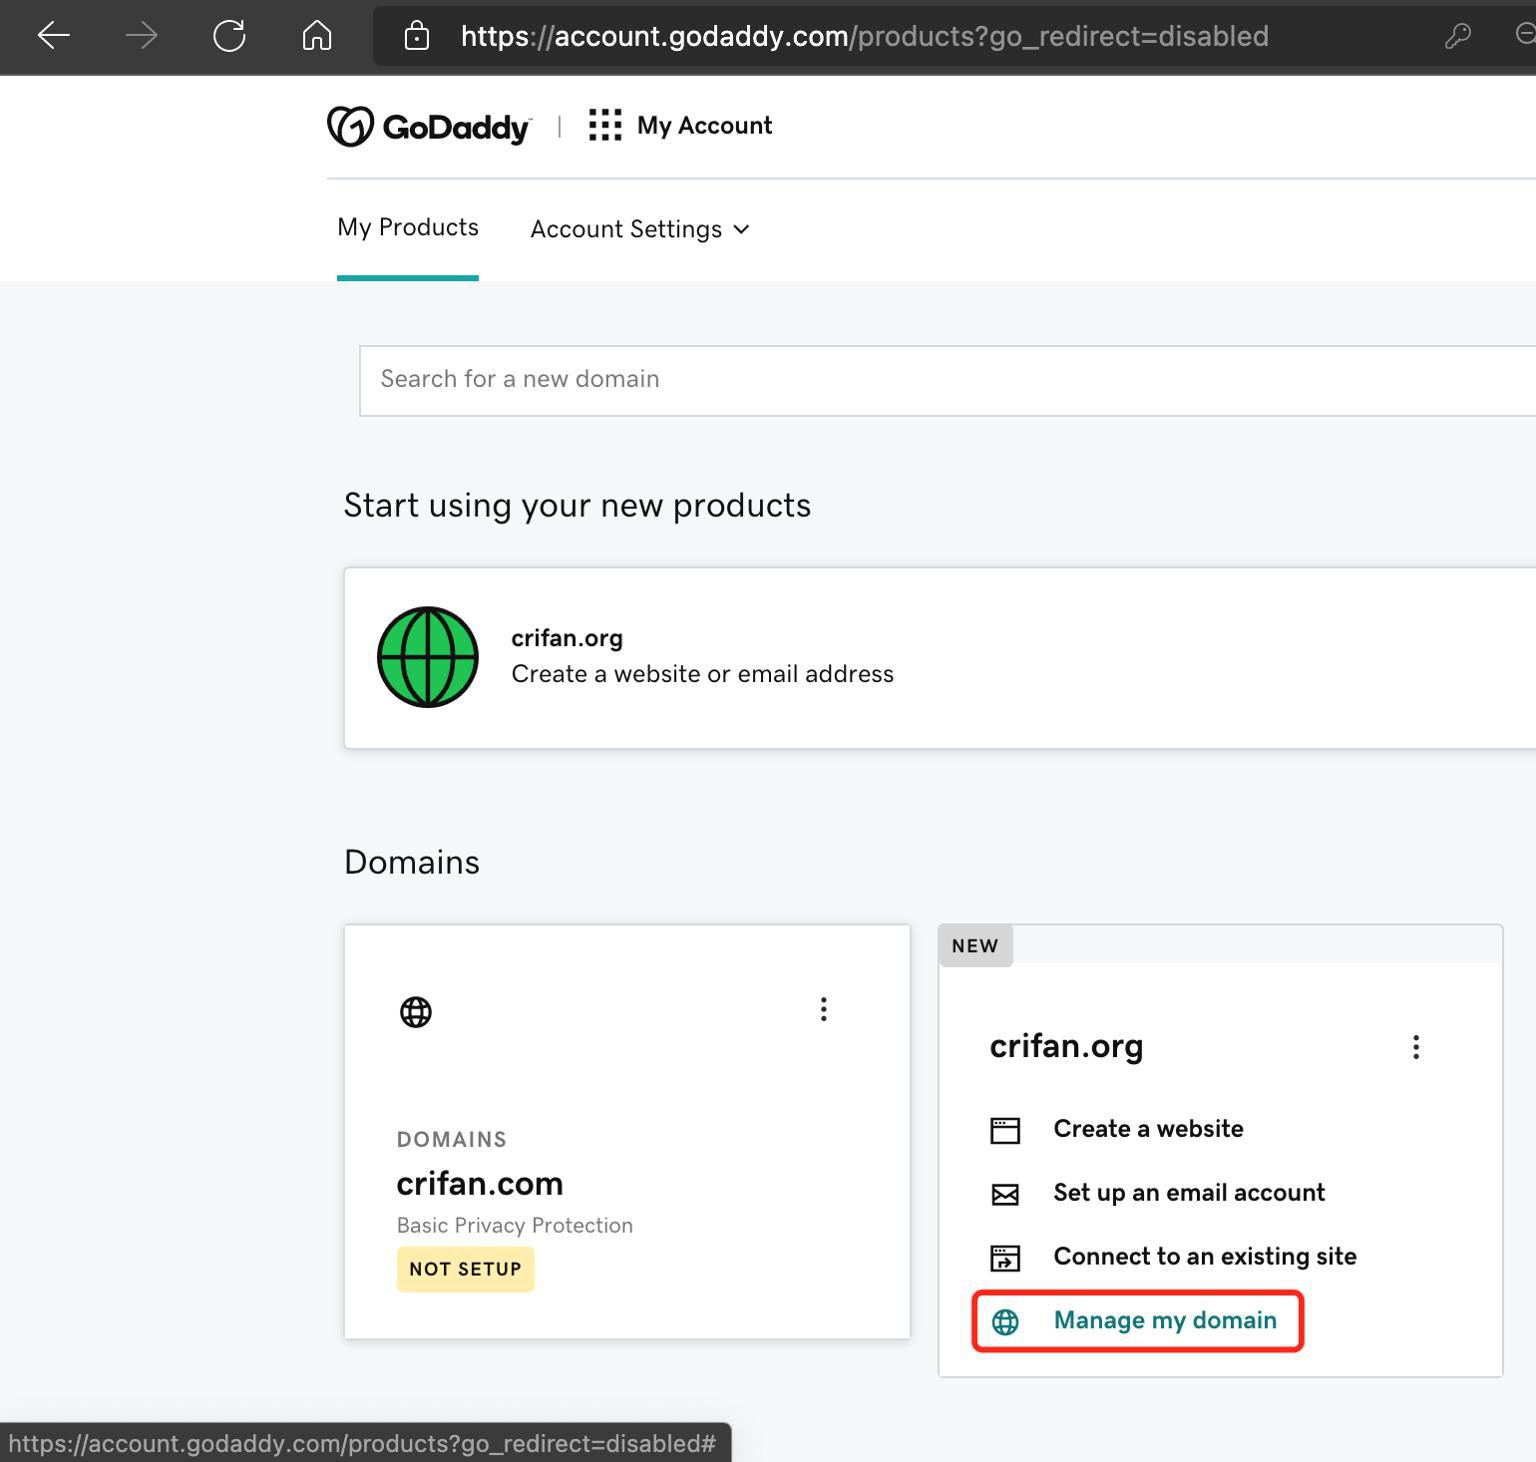Click the crifan.com domain name
This screenshot has width=1536, height=1462.
click(x=480, y=1184)
